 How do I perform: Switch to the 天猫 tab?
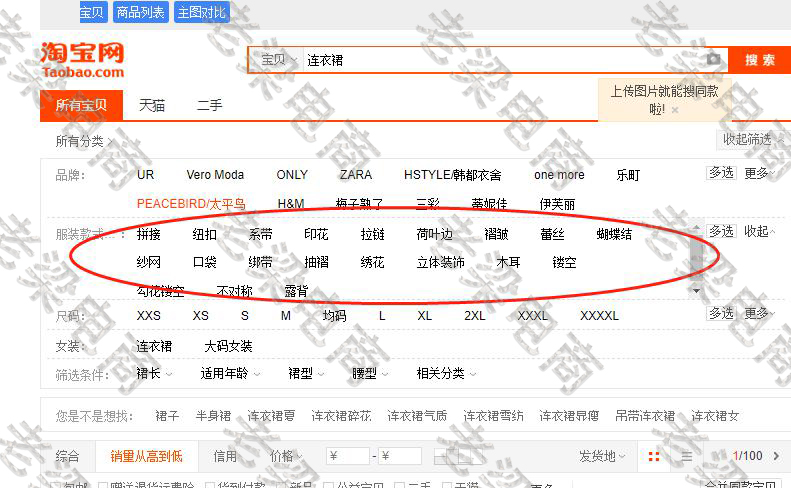152,105
